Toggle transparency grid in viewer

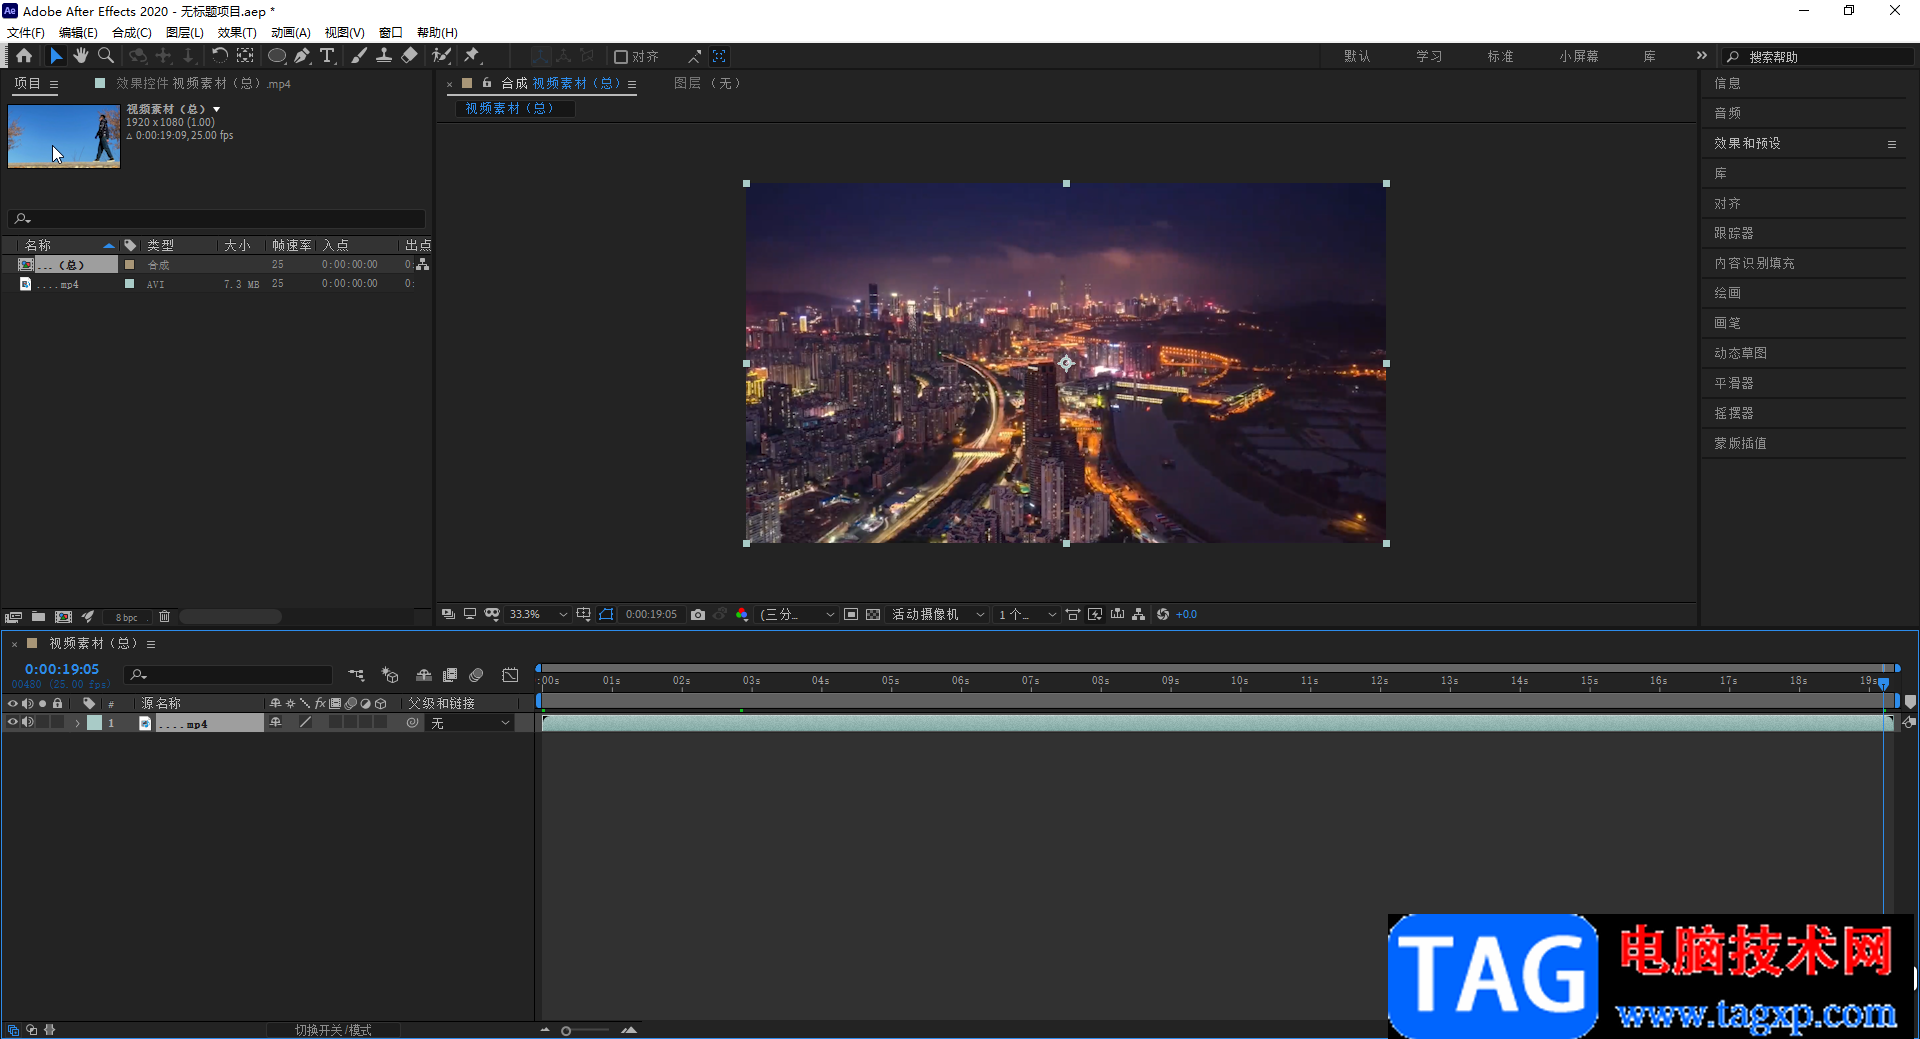[873, 614]
